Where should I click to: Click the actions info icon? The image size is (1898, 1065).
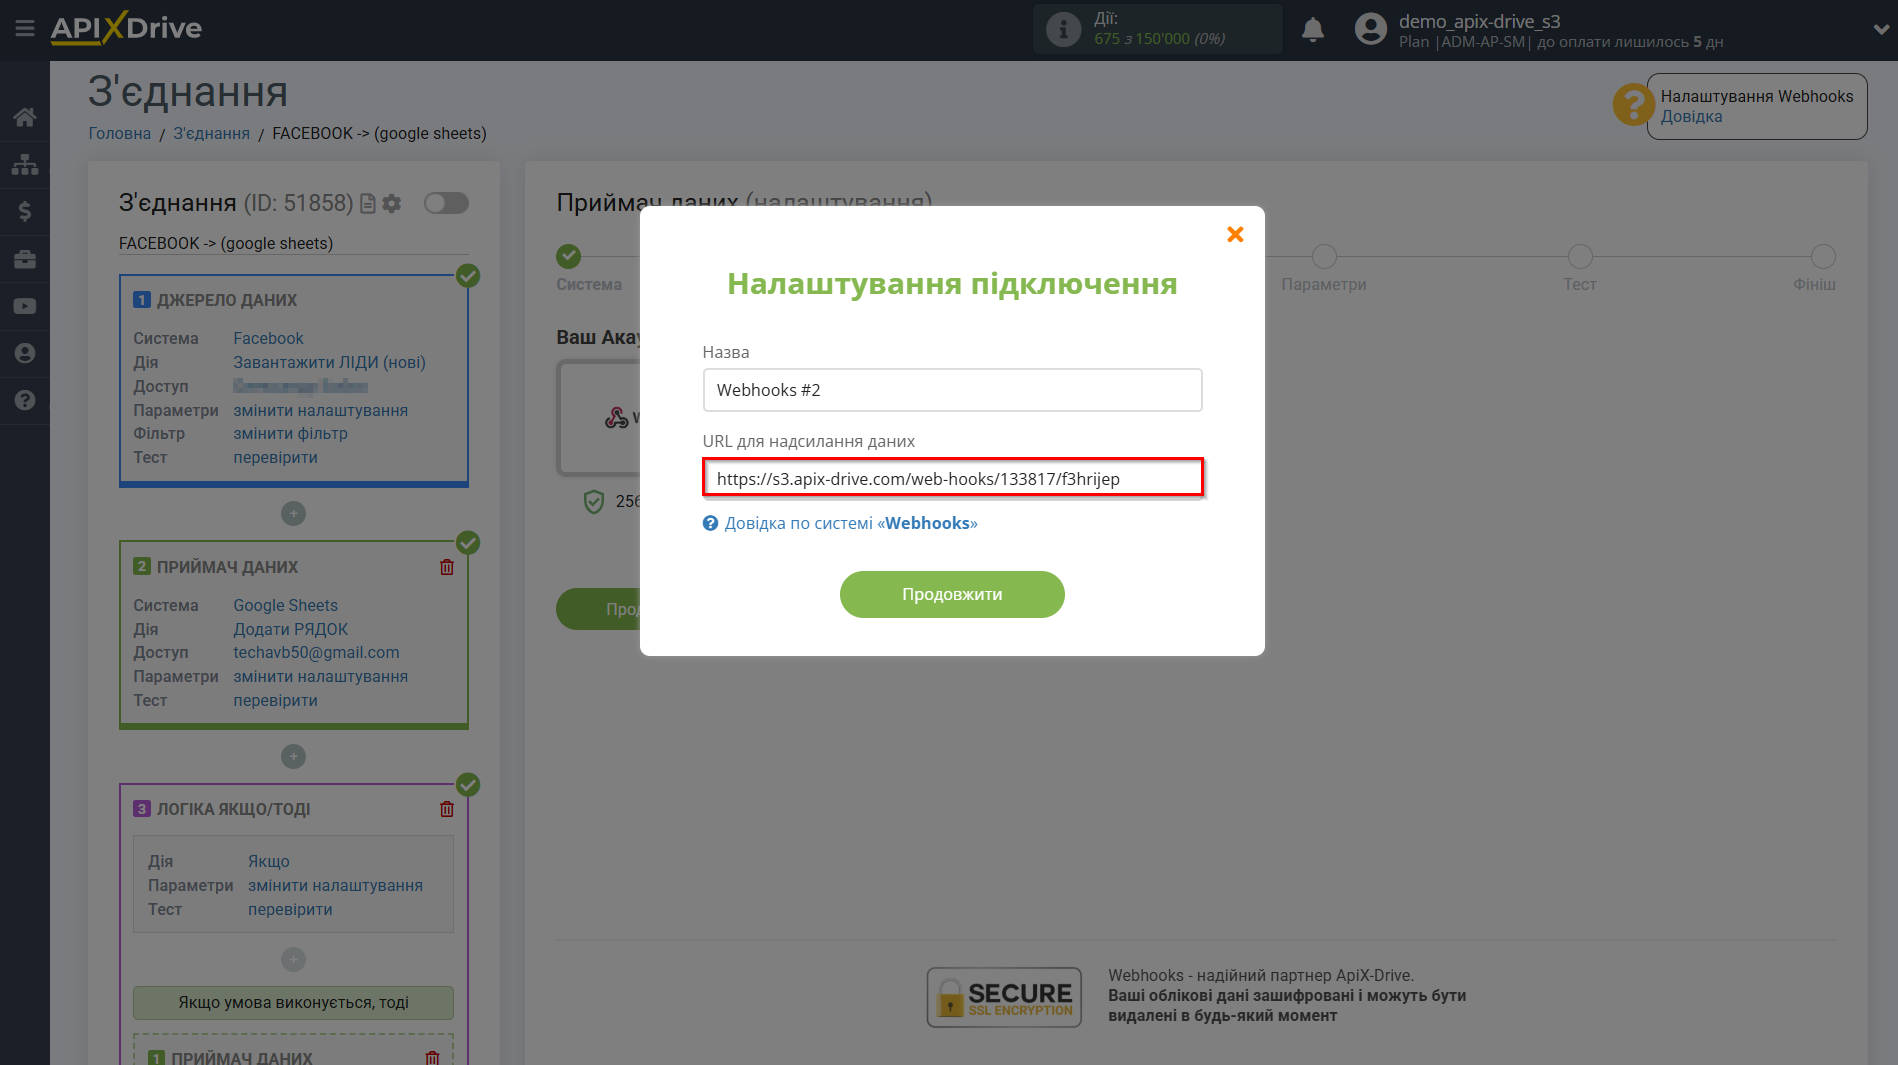[1063, 29]
